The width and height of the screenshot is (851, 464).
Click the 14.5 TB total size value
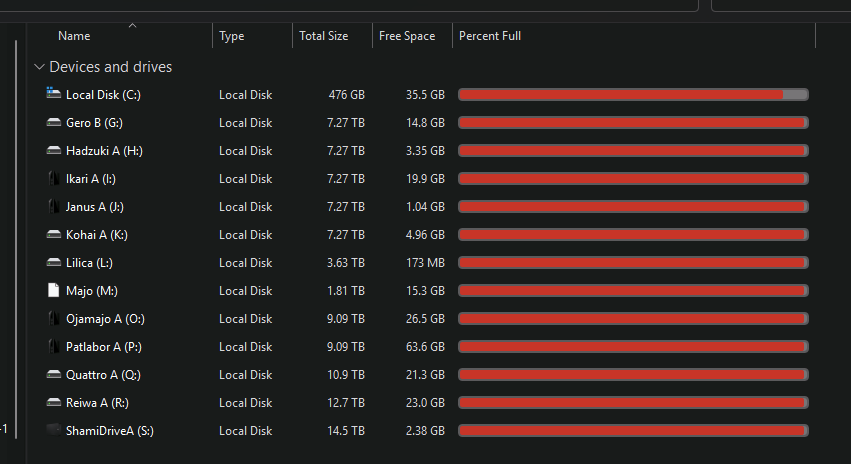[x=346, y=431]
